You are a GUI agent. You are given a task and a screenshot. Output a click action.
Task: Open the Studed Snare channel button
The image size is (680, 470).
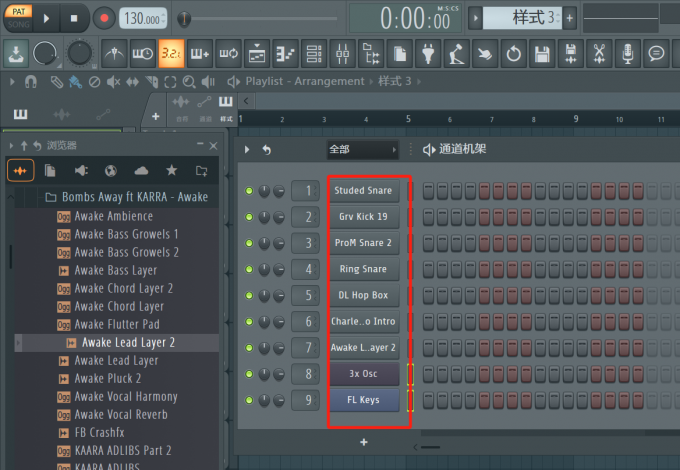tap(364, 190)
